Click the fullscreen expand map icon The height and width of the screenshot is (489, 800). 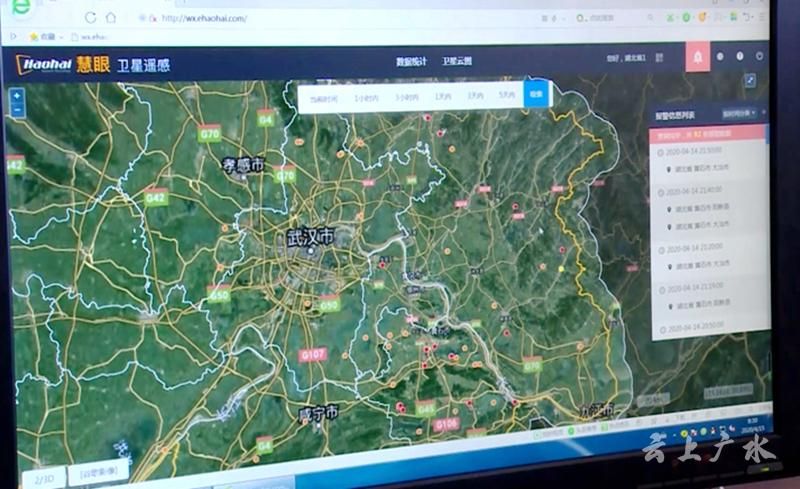pos(750,80)
